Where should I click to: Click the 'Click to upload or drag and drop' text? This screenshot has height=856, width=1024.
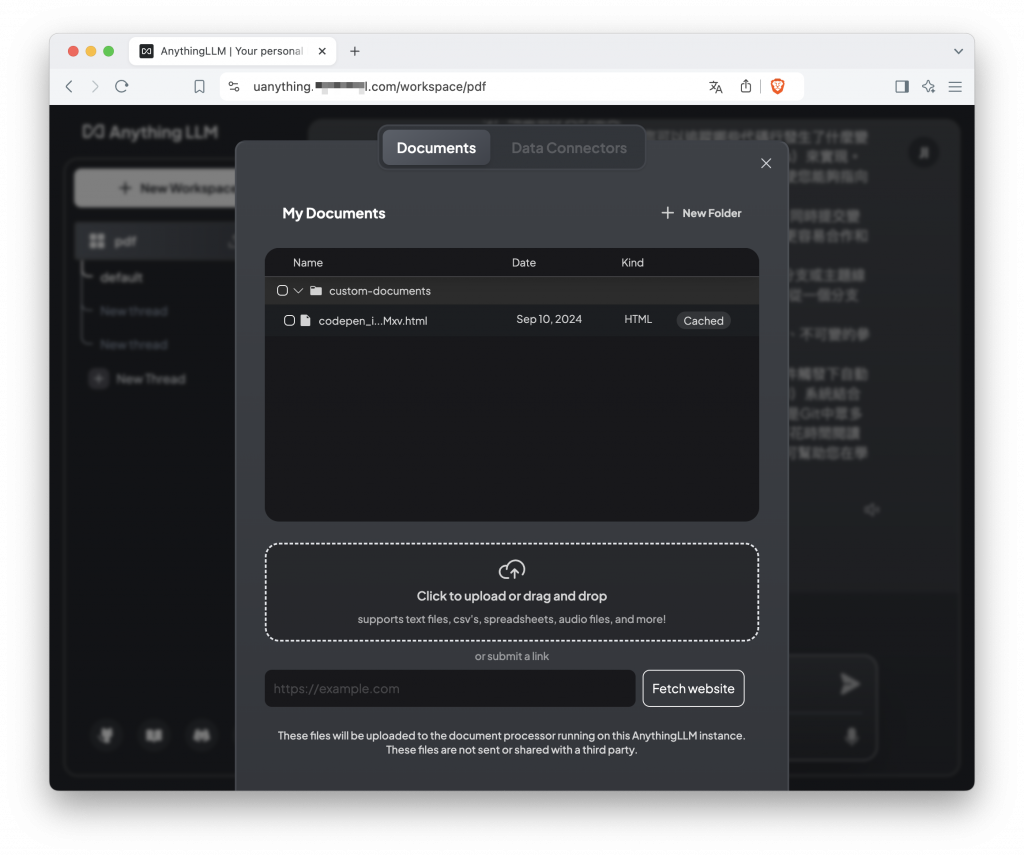click(511, 596)
